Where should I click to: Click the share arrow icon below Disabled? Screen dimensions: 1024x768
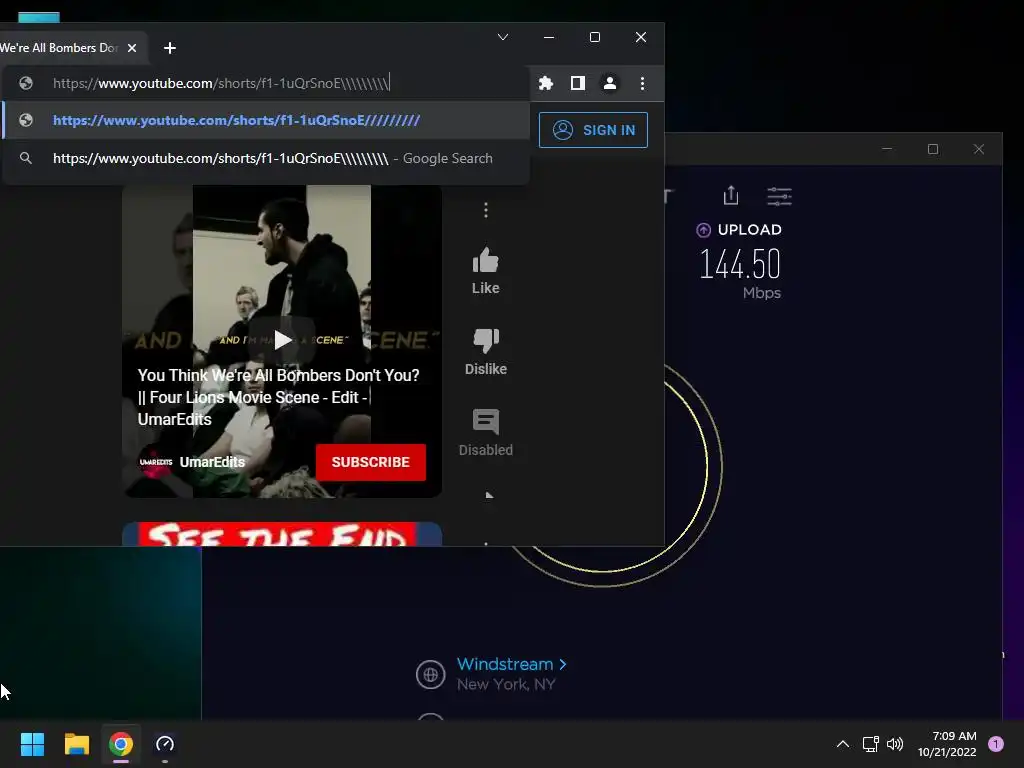(489, 495)
